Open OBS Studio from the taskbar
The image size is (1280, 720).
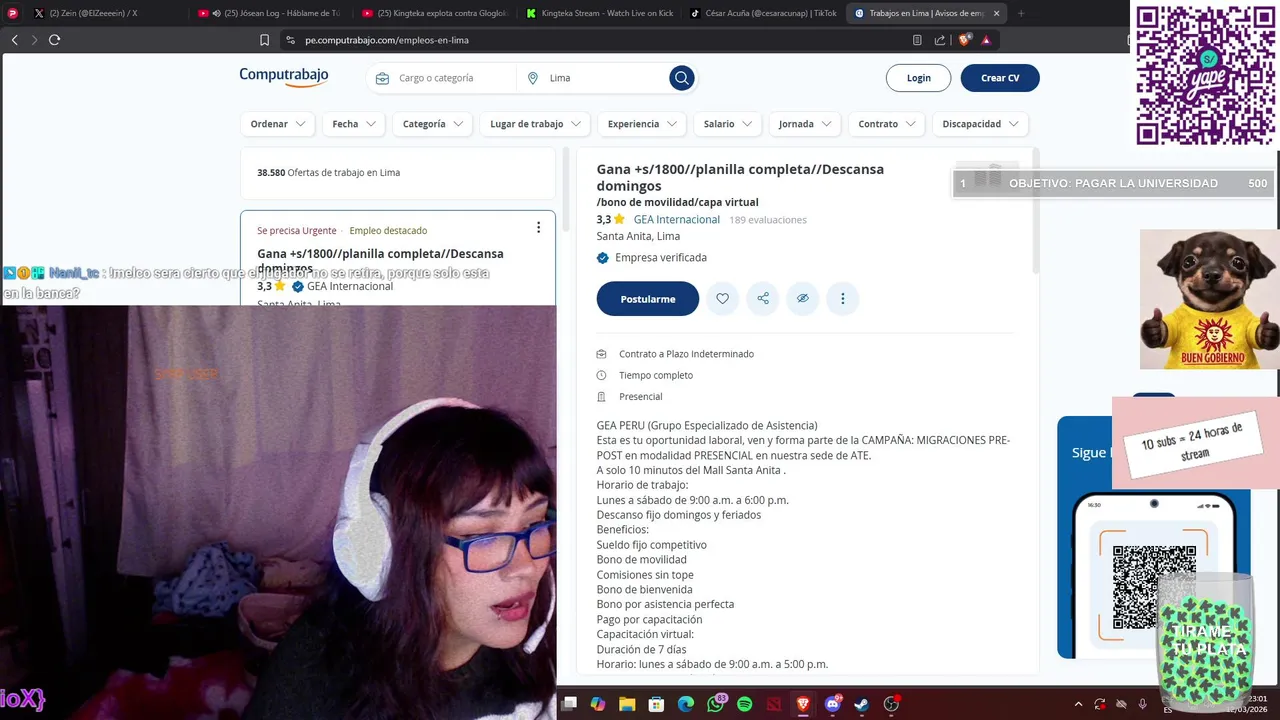(891, 704)
